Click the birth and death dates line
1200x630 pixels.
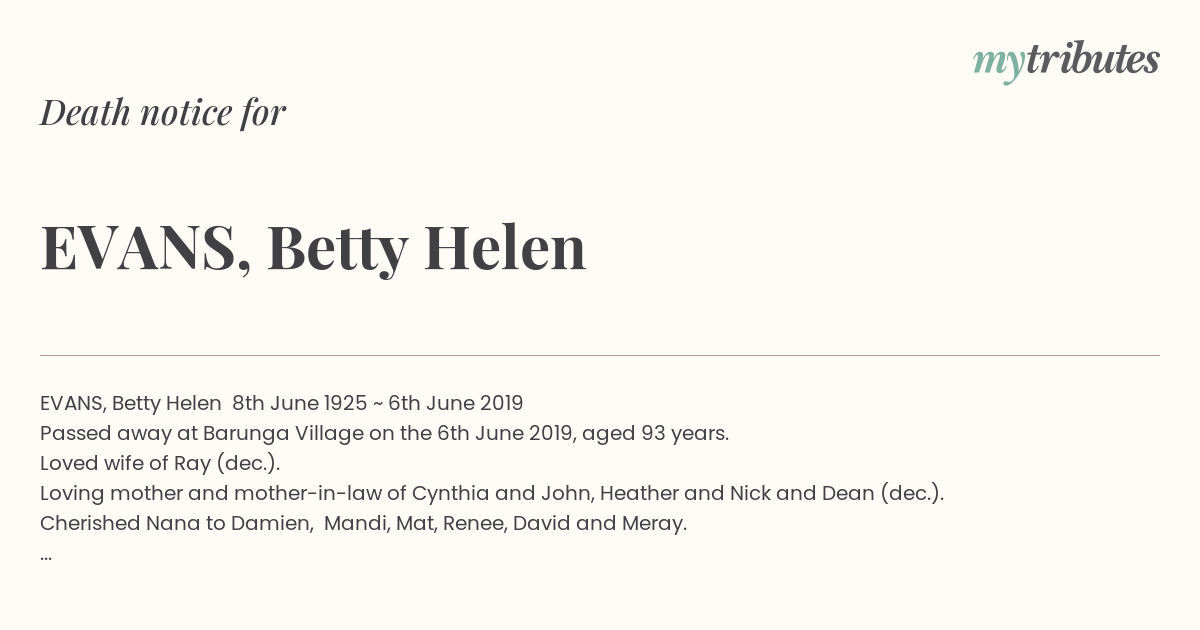pos(282,403)
